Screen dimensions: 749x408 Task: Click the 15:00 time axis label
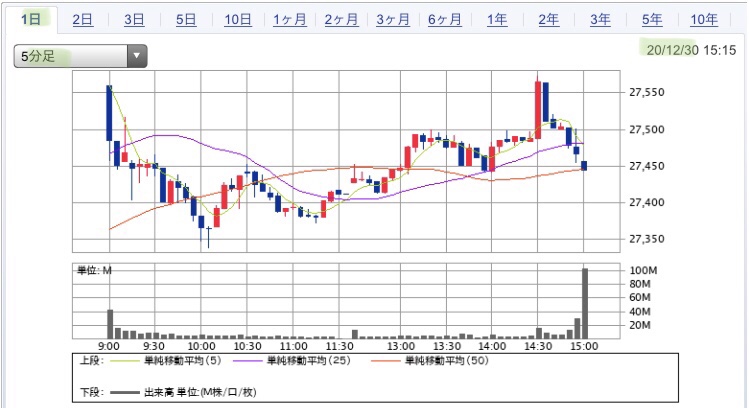584,346
